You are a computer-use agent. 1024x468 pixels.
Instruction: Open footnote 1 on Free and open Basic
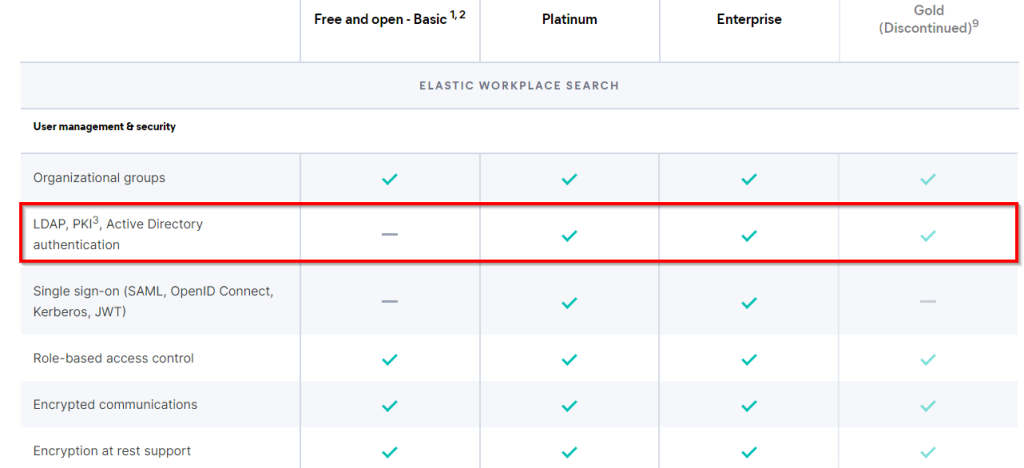452,14
